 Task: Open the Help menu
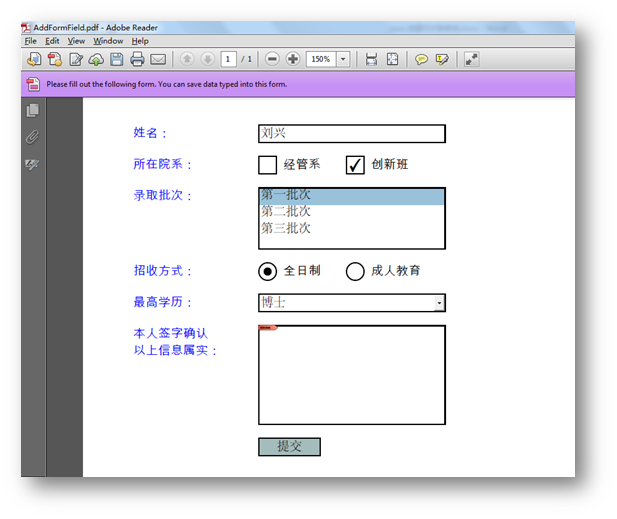coord(140,41)
